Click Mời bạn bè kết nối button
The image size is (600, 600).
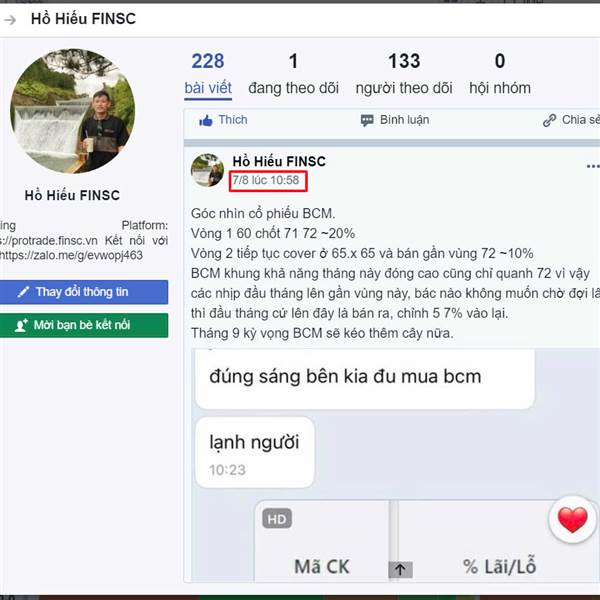tap(83, 325)
